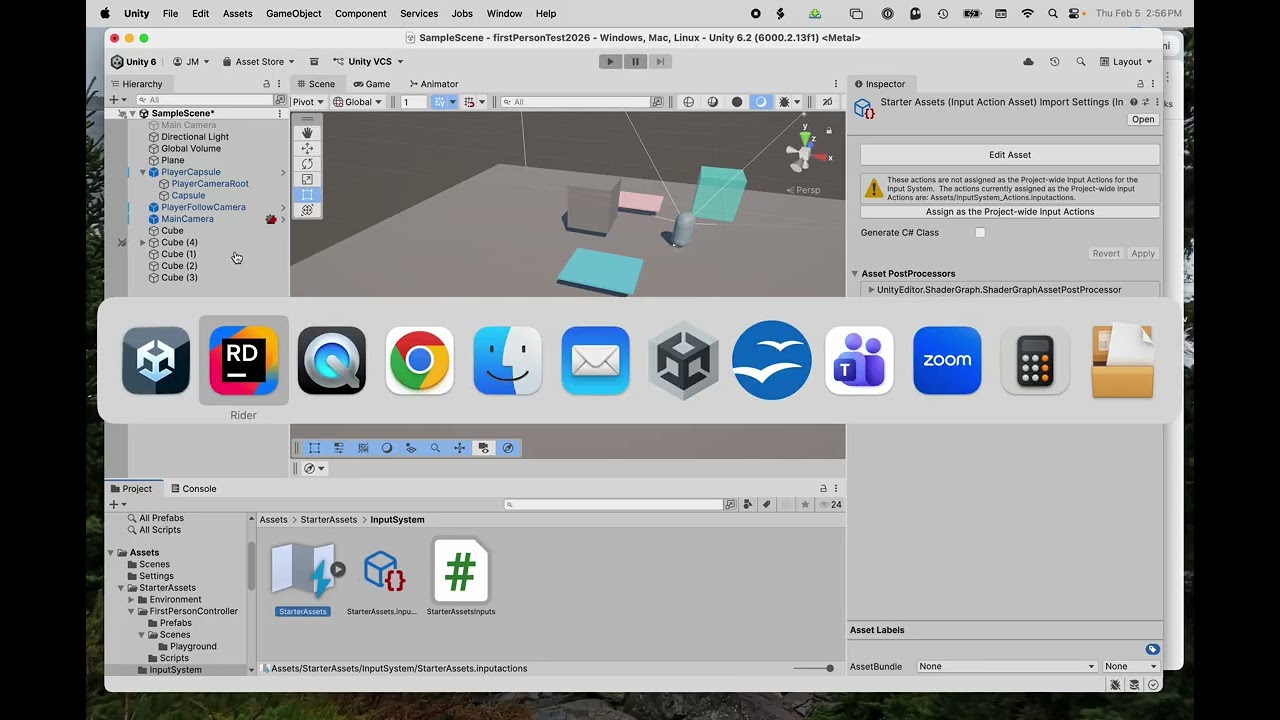Image resolution: width=1280 pixels, height=720 pixels.
Task: Click the toolbar search magnifier icon
Action: tap(1081, 62)
